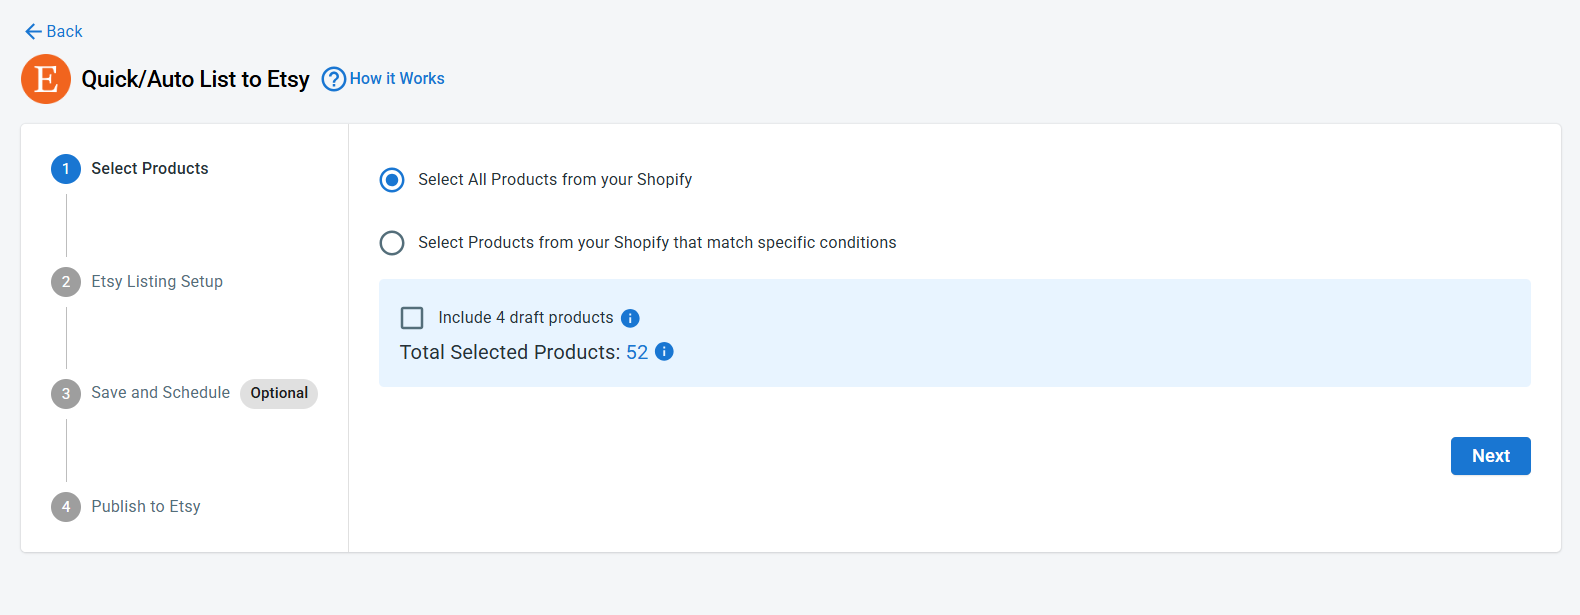Click step 4 circle for Publish to Etsy

66,507
